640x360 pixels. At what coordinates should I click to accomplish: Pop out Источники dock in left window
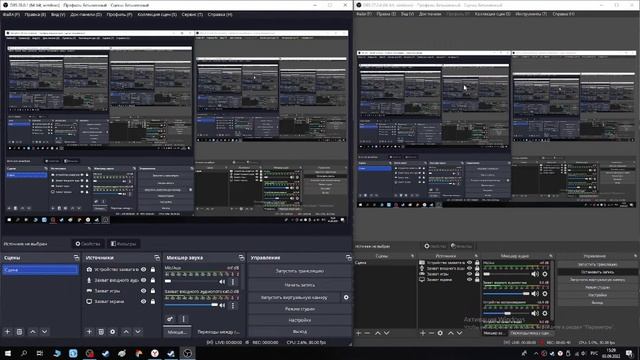(157, 258)
